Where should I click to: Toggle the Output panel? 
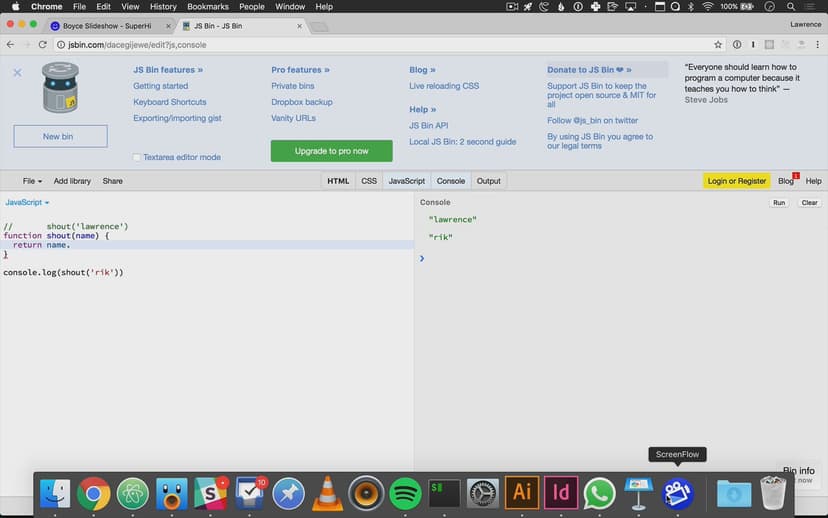click(x=488, y=181)
